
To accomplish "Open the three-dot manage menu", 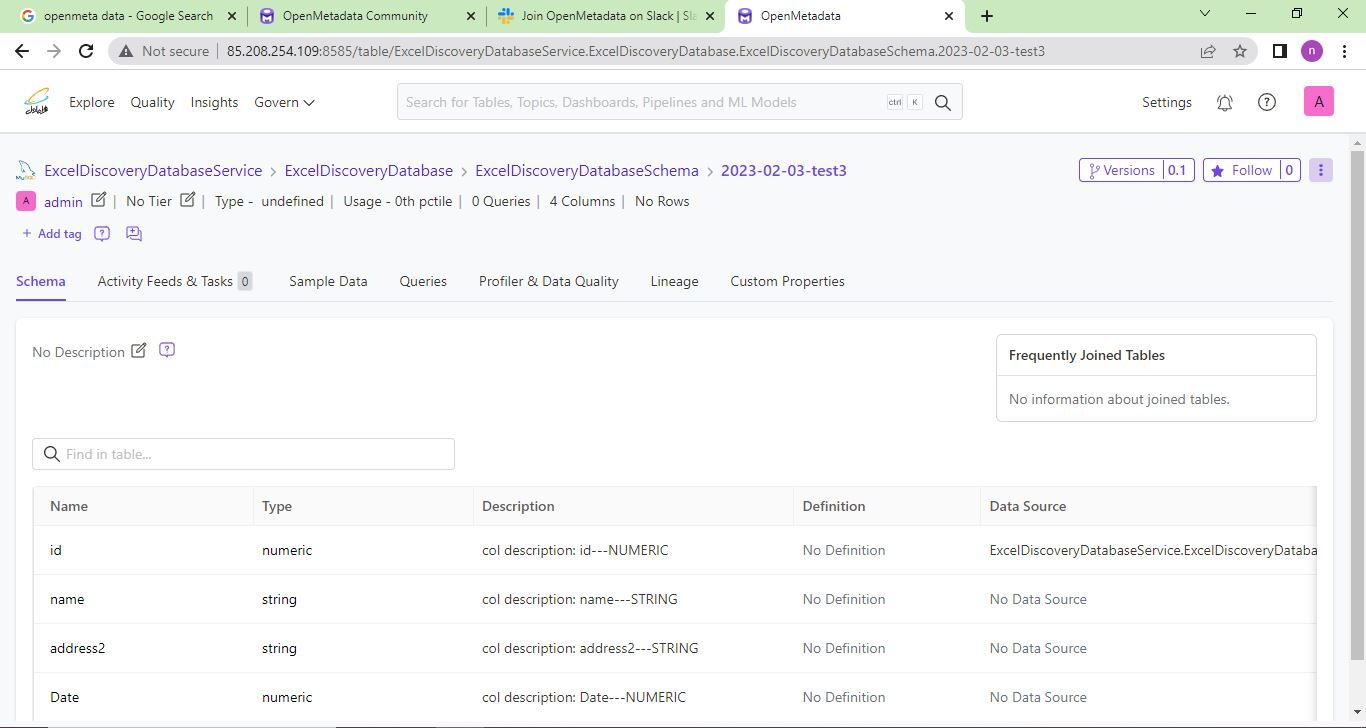I will 1320,170.
